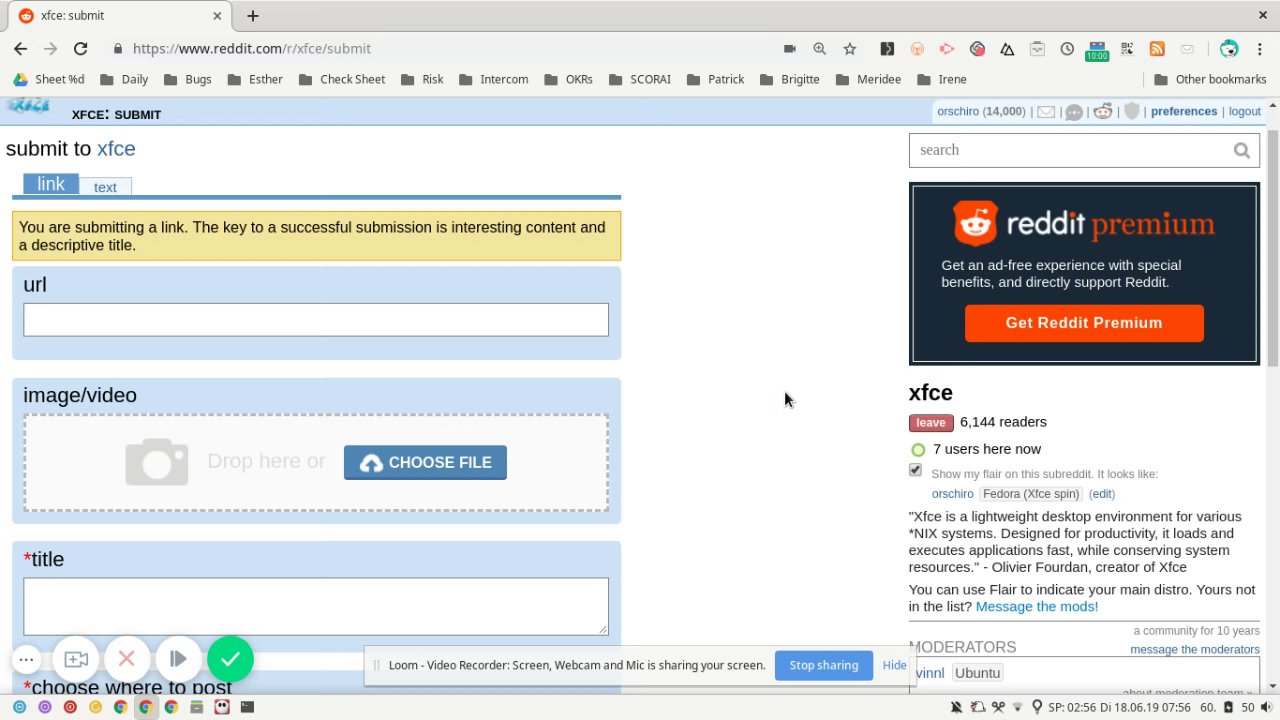Focus the url input field
The width and height of the screenshot is (1280, 720).
coord(316,320)
